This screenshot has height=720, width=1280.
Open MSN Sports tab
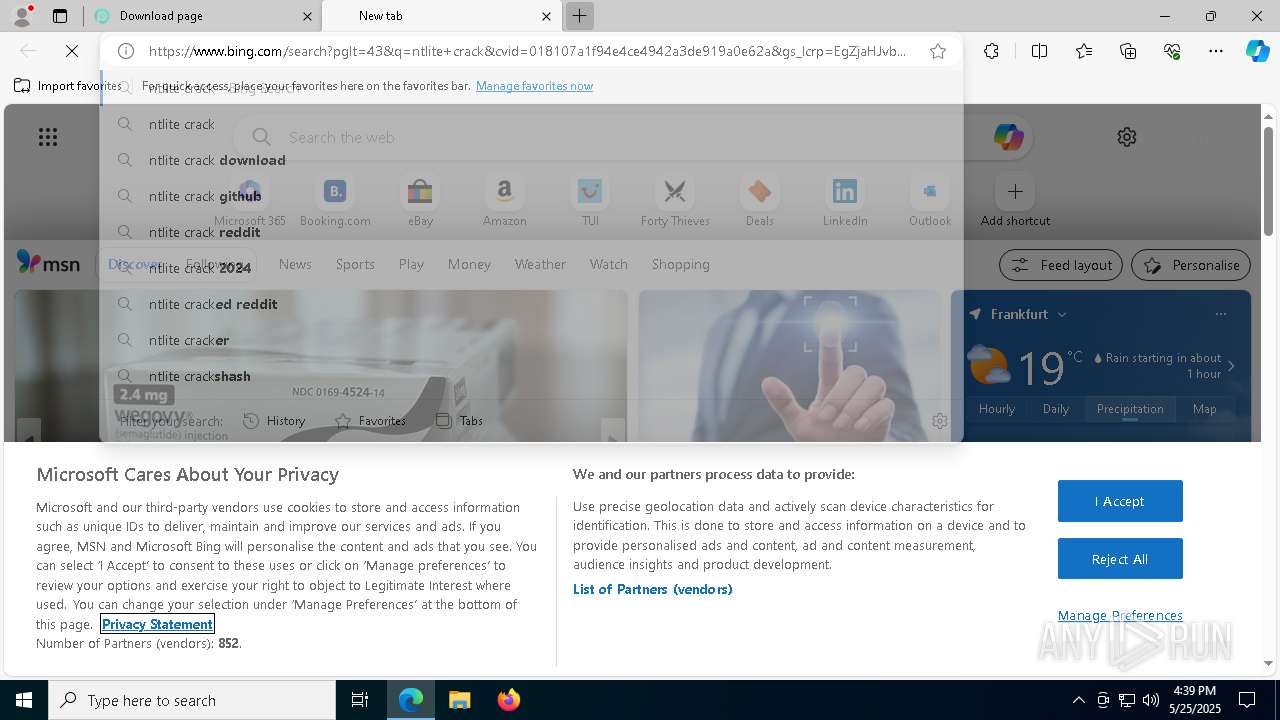coord(355,264)
